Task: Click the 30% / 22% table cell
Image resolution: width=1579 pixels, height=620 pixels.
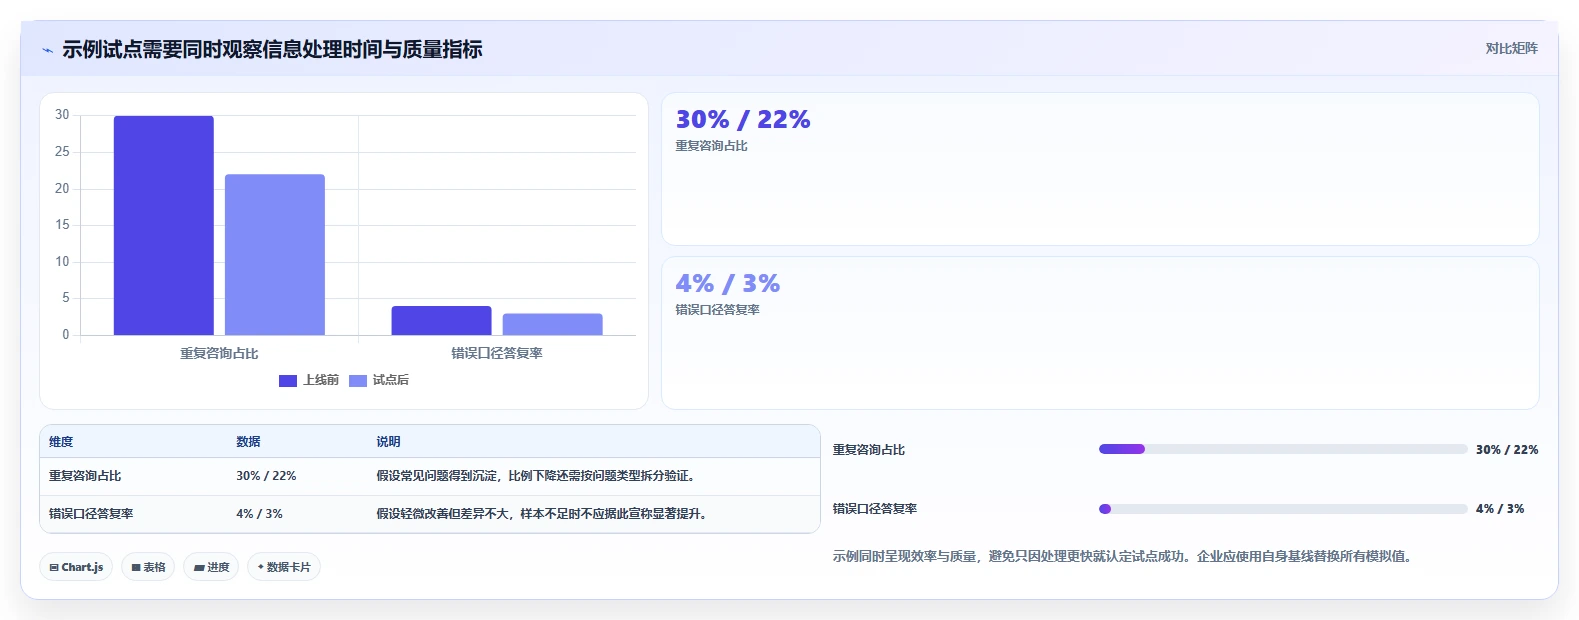Action: tap(266, 476)
